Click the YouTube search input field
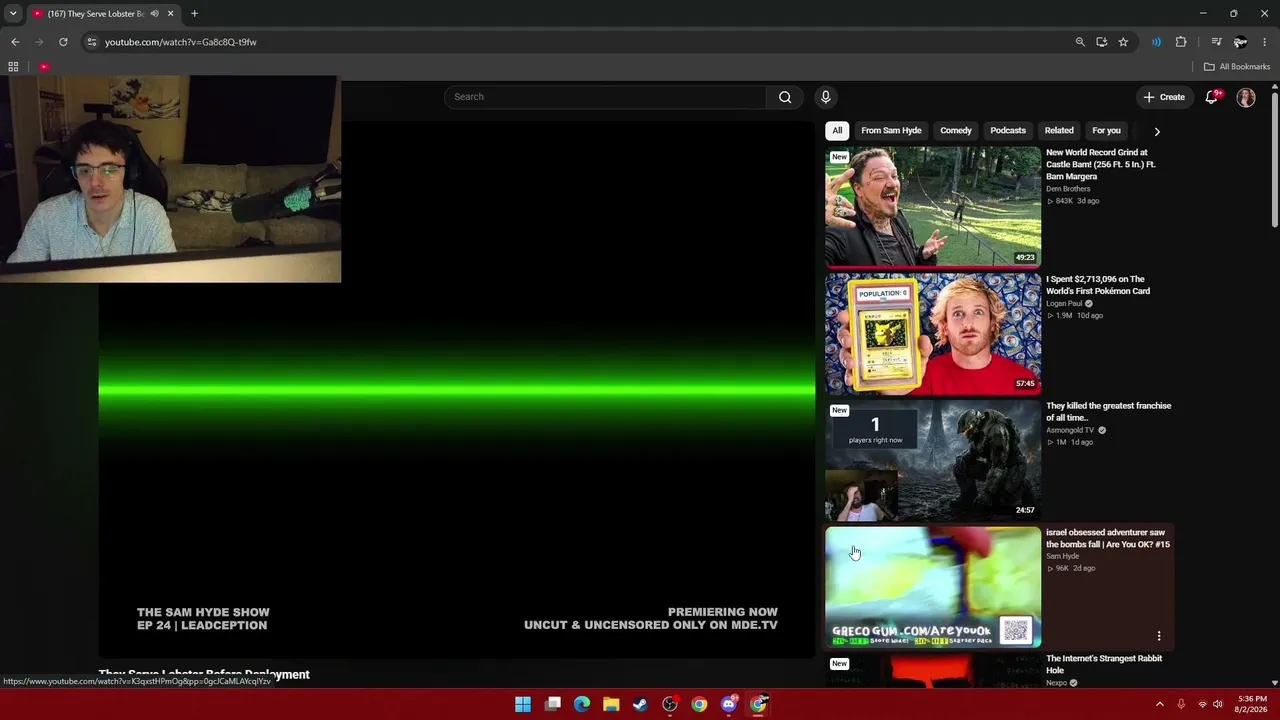 click(605, 97)
